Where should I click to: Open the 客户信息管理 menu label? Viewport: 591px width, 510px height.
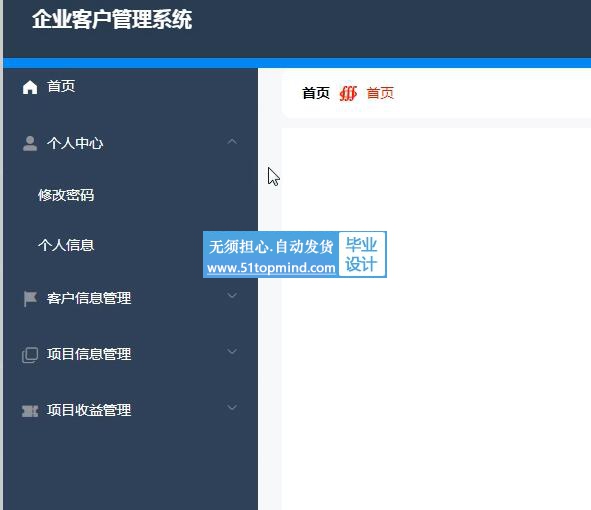pyautogui.click(x=89, y=298)
